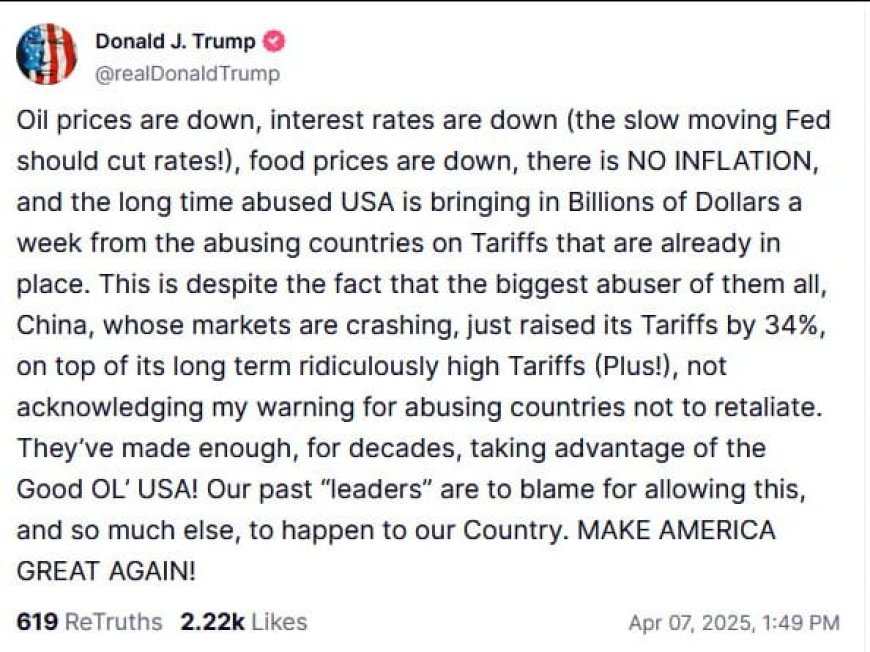This screenshot has width=870, height=652.
Task: Click the (Plus!) text in the post
Action: click(x=636, y=366)
